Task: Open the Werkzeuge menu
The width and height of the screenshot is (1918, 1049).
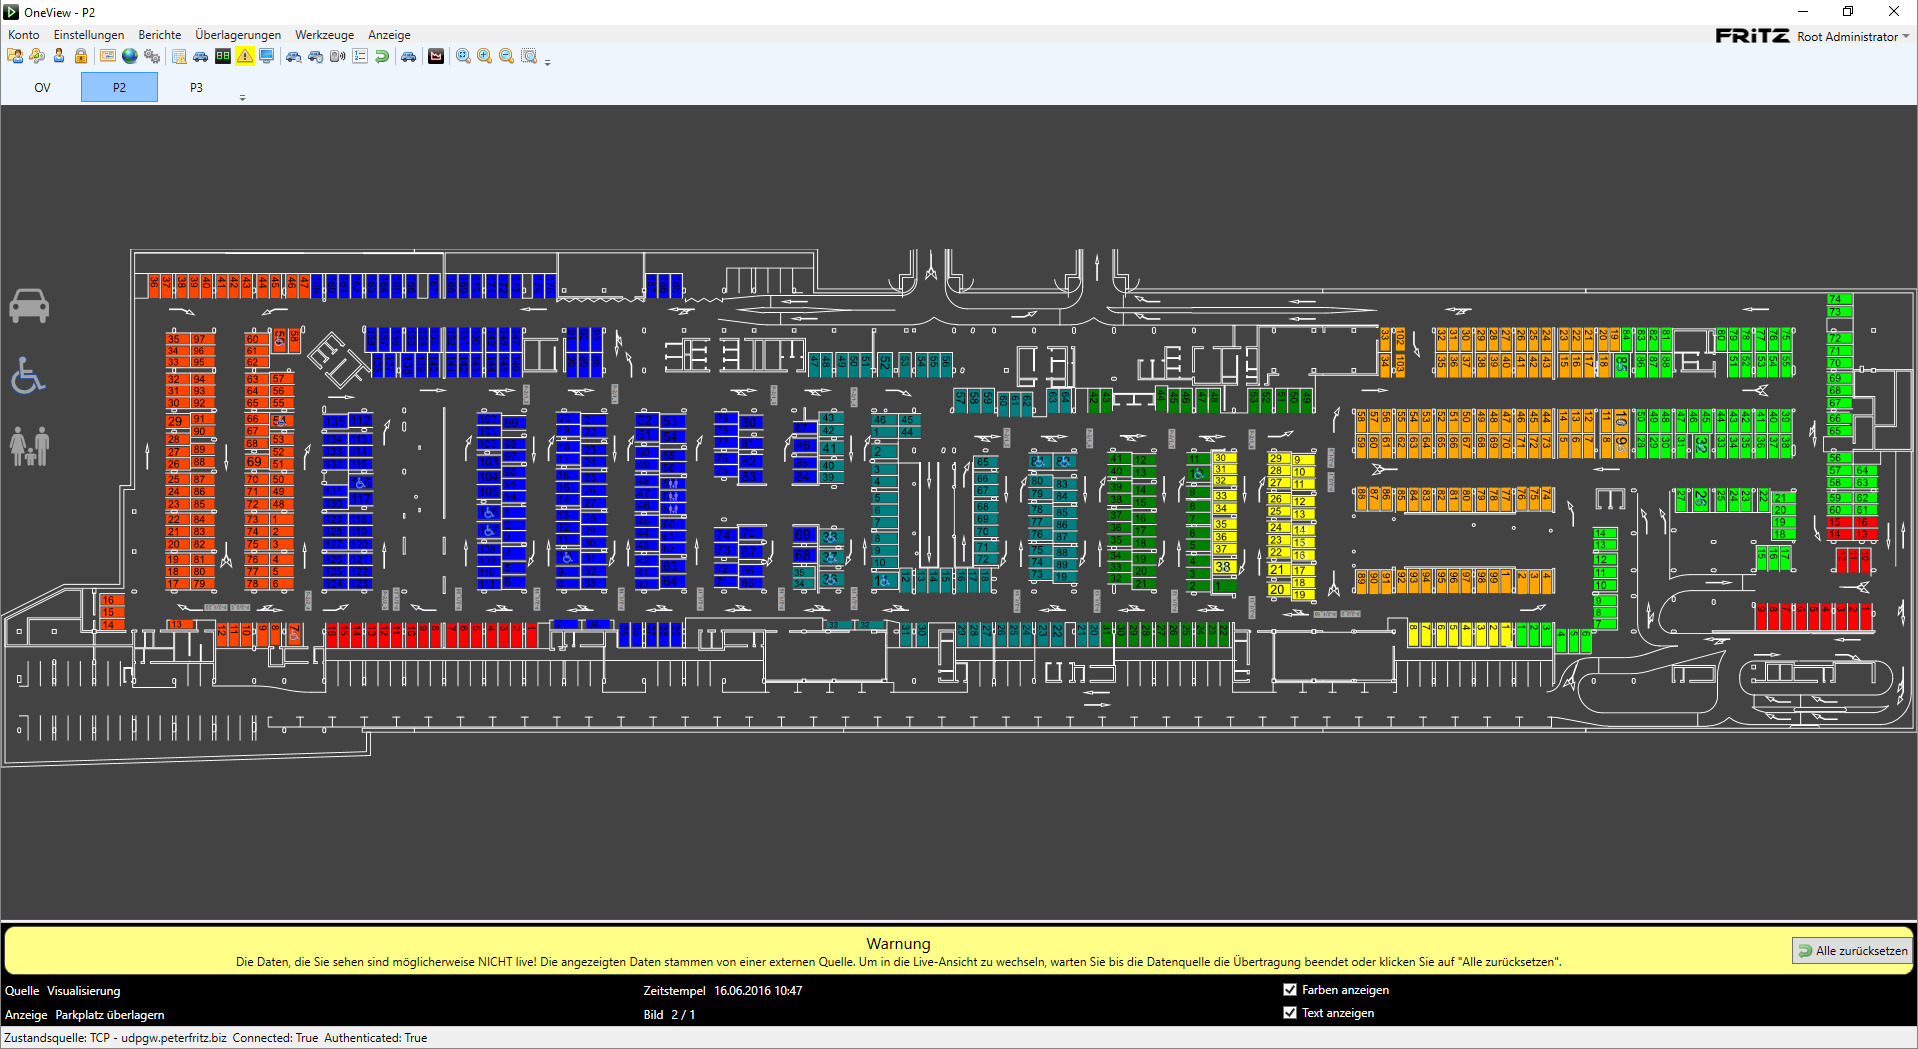Action: tap(324, 35)
